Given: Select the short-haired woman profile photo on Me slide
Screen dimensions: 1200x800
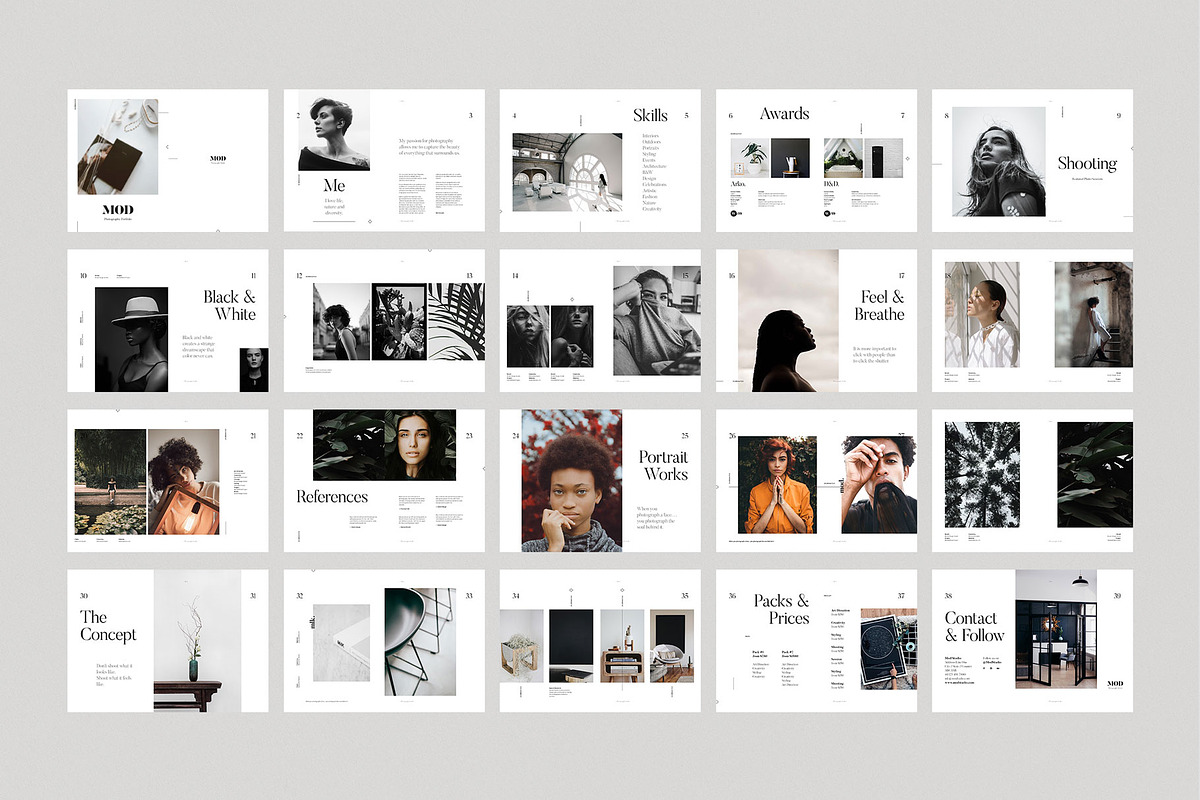Looking at the screenshot, I should tap(334, 130).
